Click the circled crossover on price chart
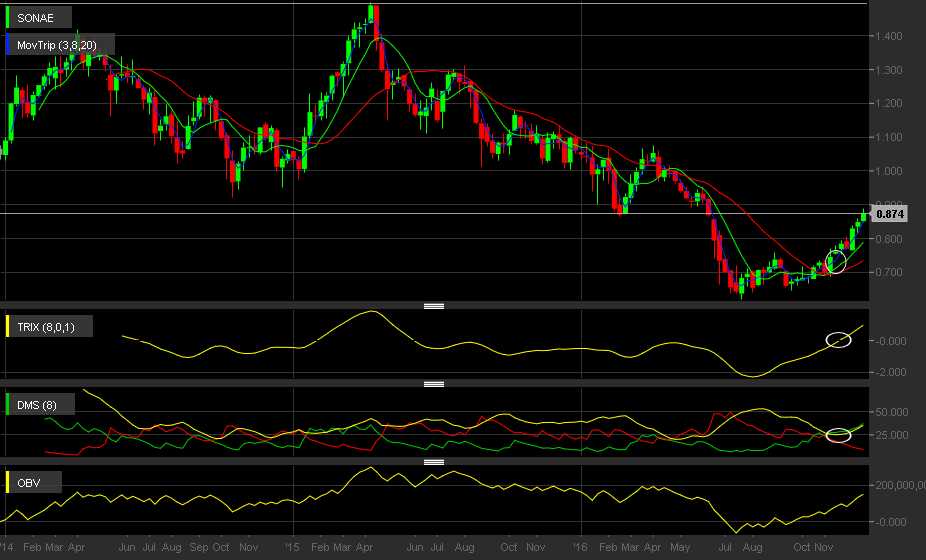The width and height of the screenshot is (926, 560). 836,262
